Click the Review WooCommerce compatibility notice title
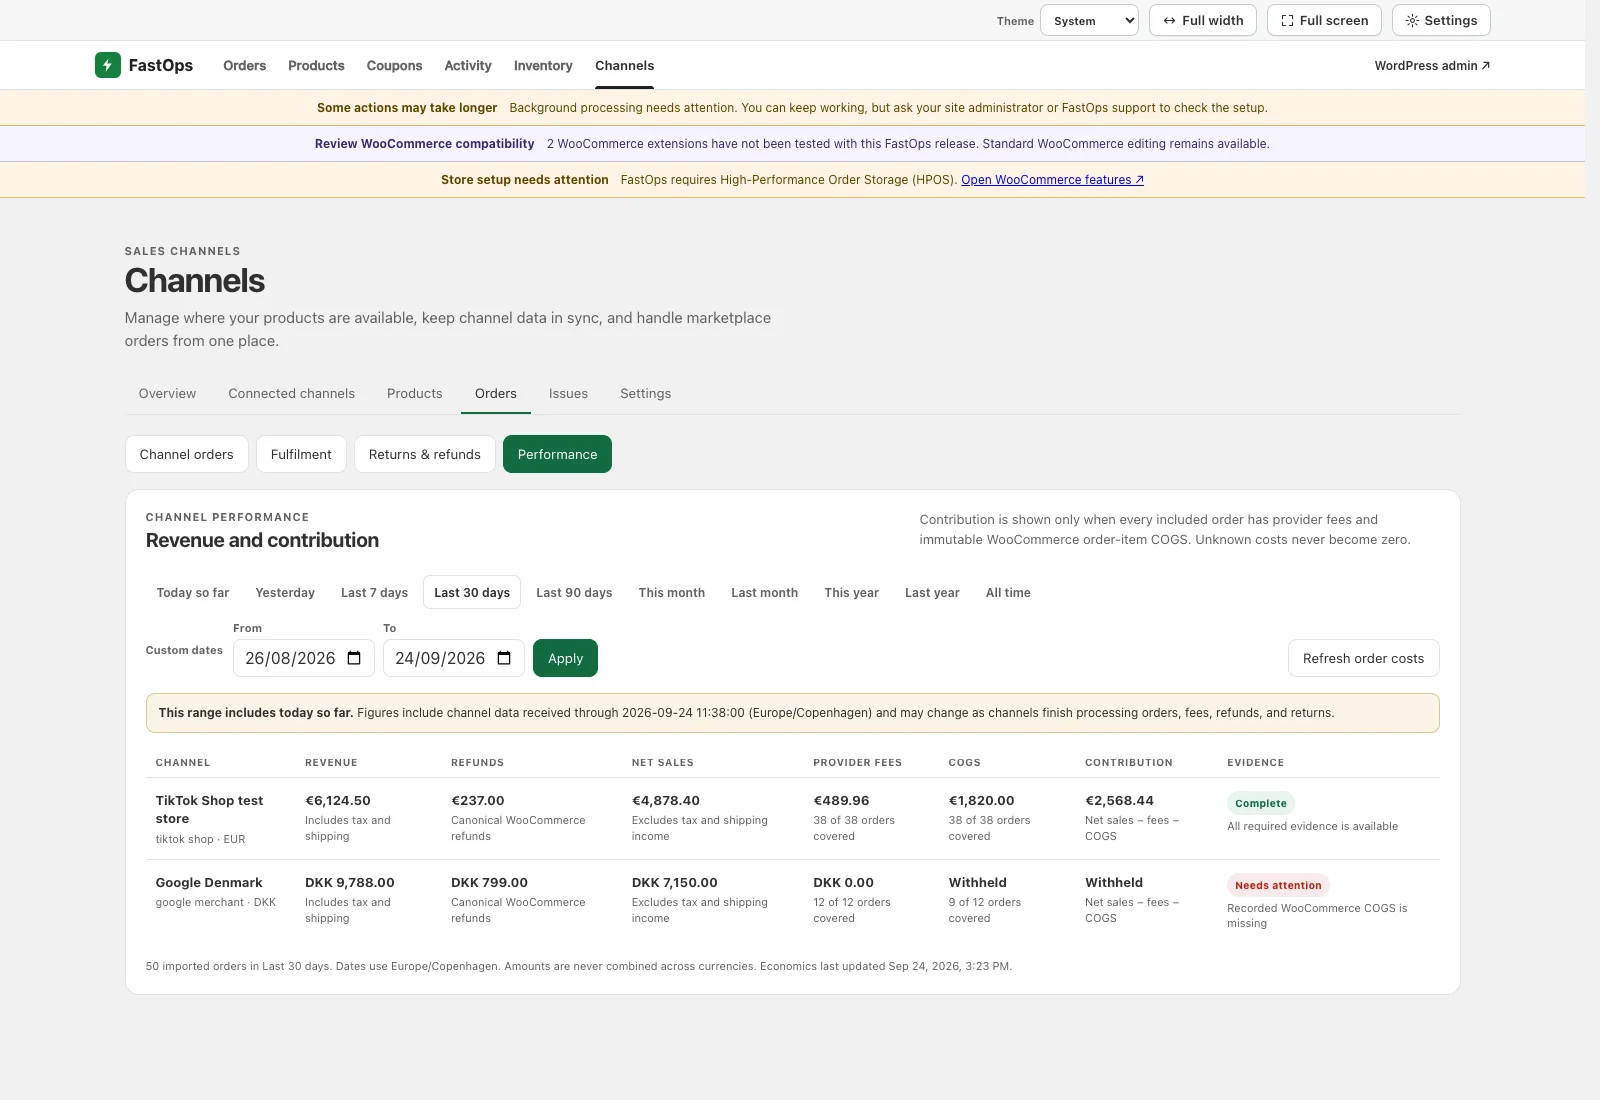1600x1100 pixels. (424, 144)
